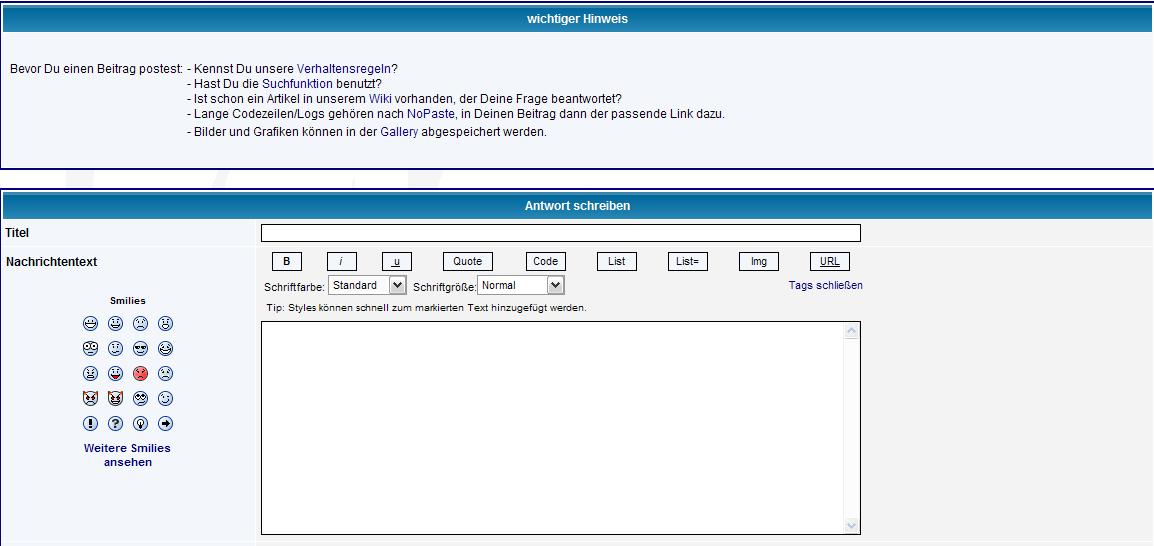The width and height of the screenshot is (1154, 546).
Task: Insert the Very Happy wide-grin smiley
Action: pyautogui.click(x=91, y=323)
